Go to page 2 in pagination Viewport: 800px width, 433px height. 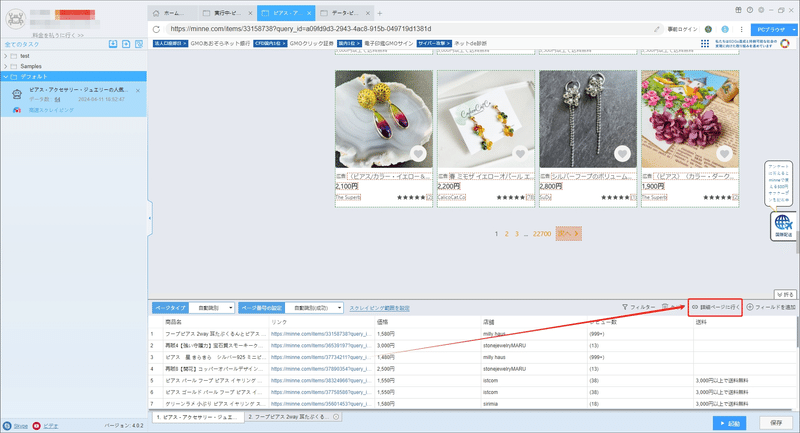(x=507, y=234)
